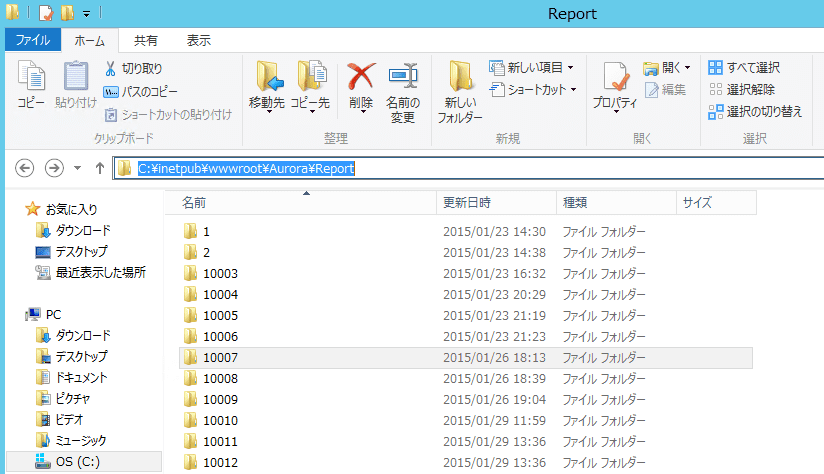
Task: Open Pictures (ピクチャ) folder
Action: (63, 398)
